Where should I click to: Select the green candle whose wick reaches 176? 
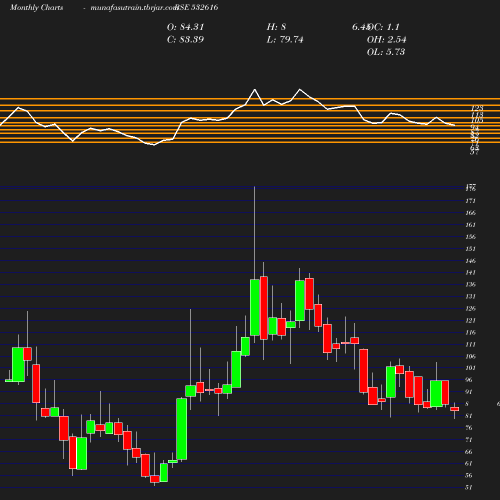click(x=255, y=307)
